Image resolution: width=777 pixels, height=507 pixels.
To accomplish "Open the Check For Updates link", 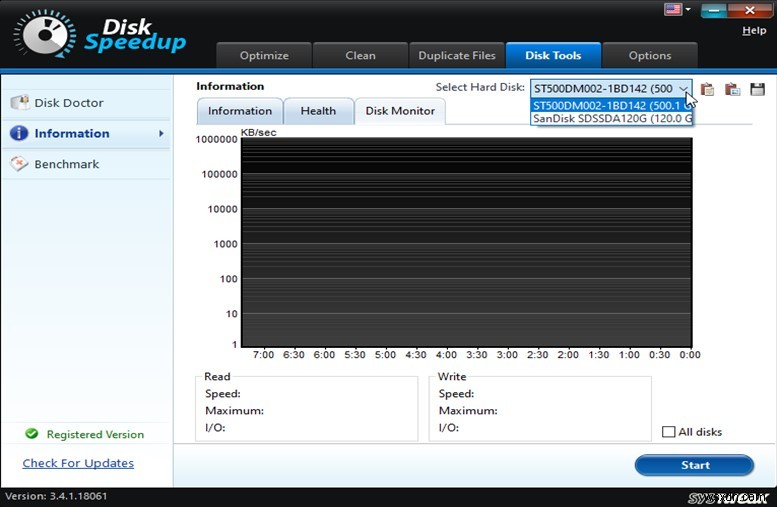I will [x=78, y=463].
